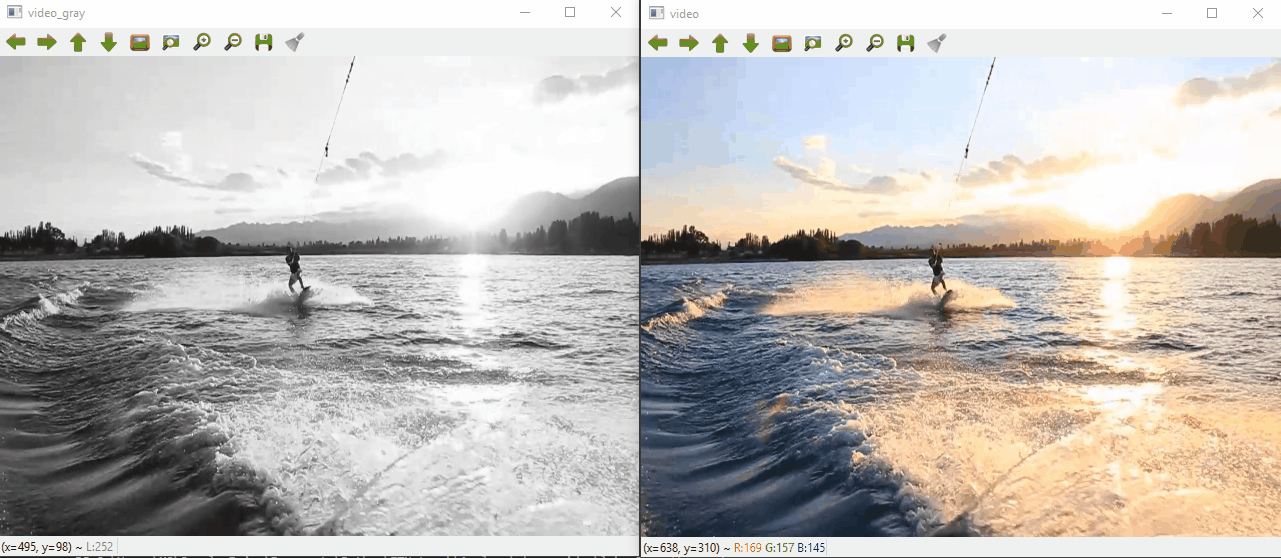Zoom in on the color video image

(844, 42)
